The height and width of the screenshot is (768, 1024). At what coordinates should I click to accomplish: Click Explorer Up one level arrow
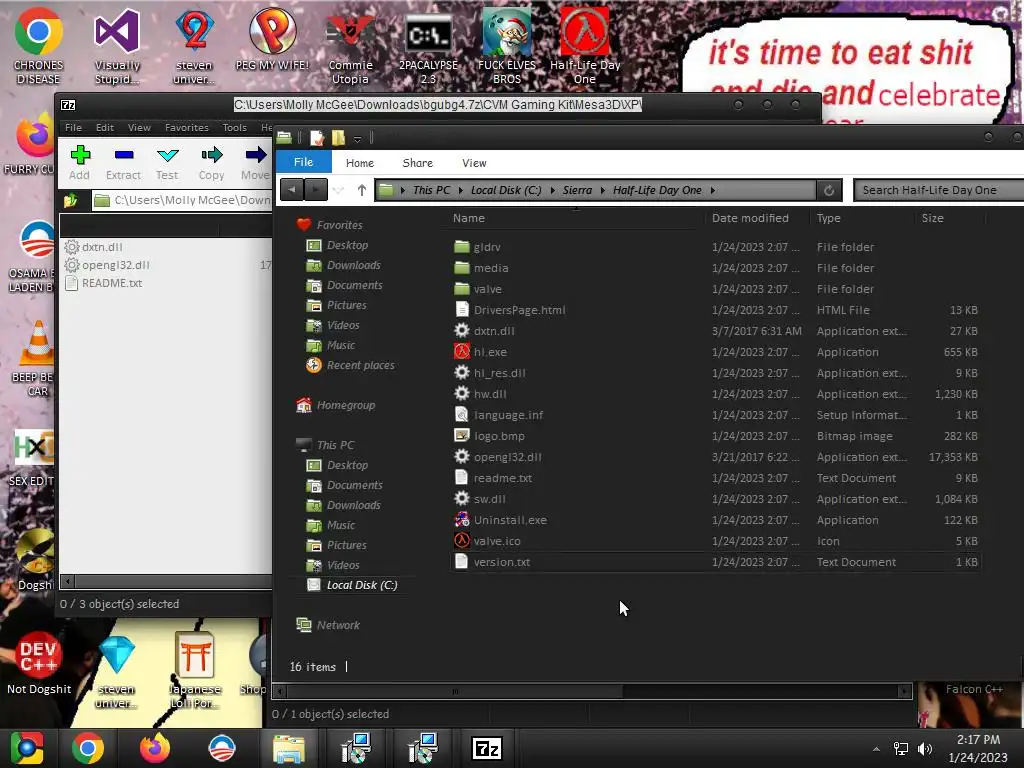point(362,190)
